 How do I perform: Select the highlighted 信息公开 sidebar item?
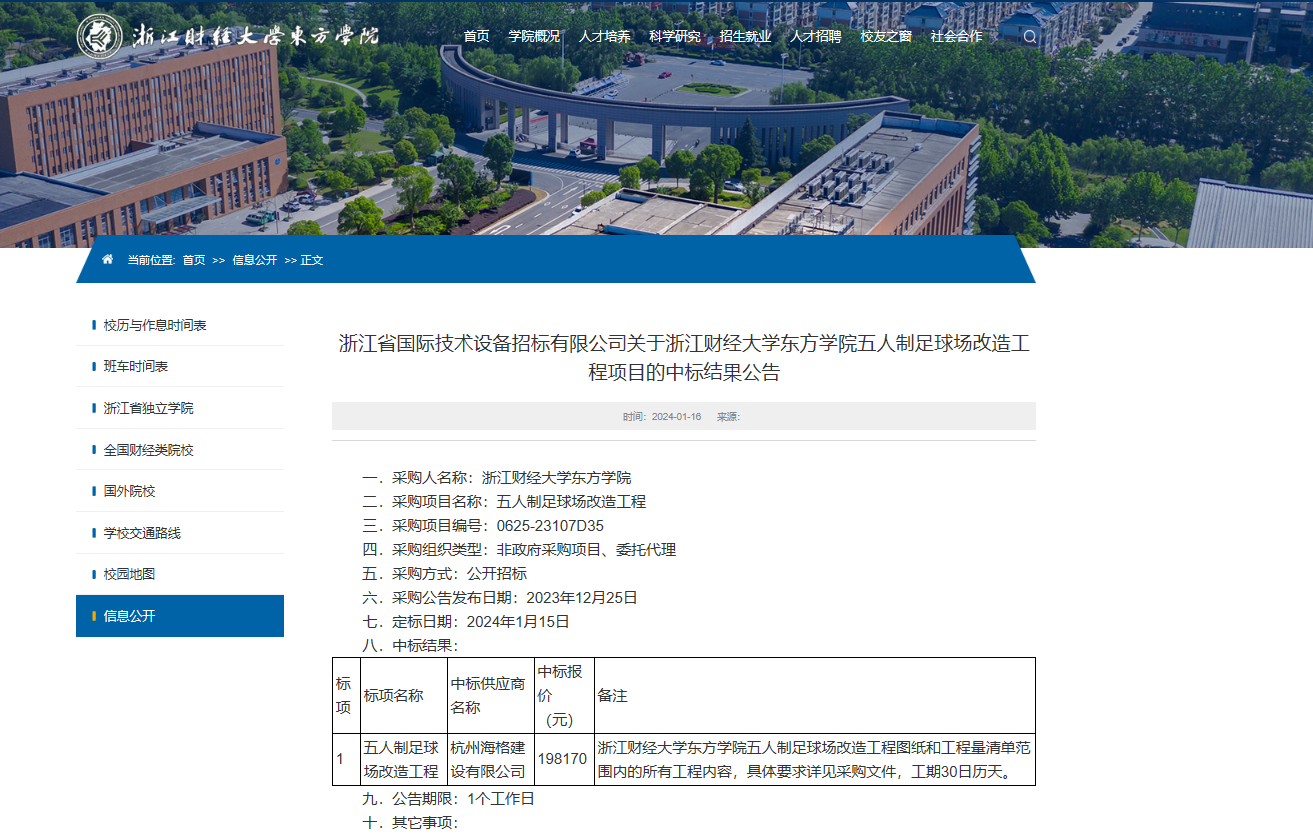[180, 616]
